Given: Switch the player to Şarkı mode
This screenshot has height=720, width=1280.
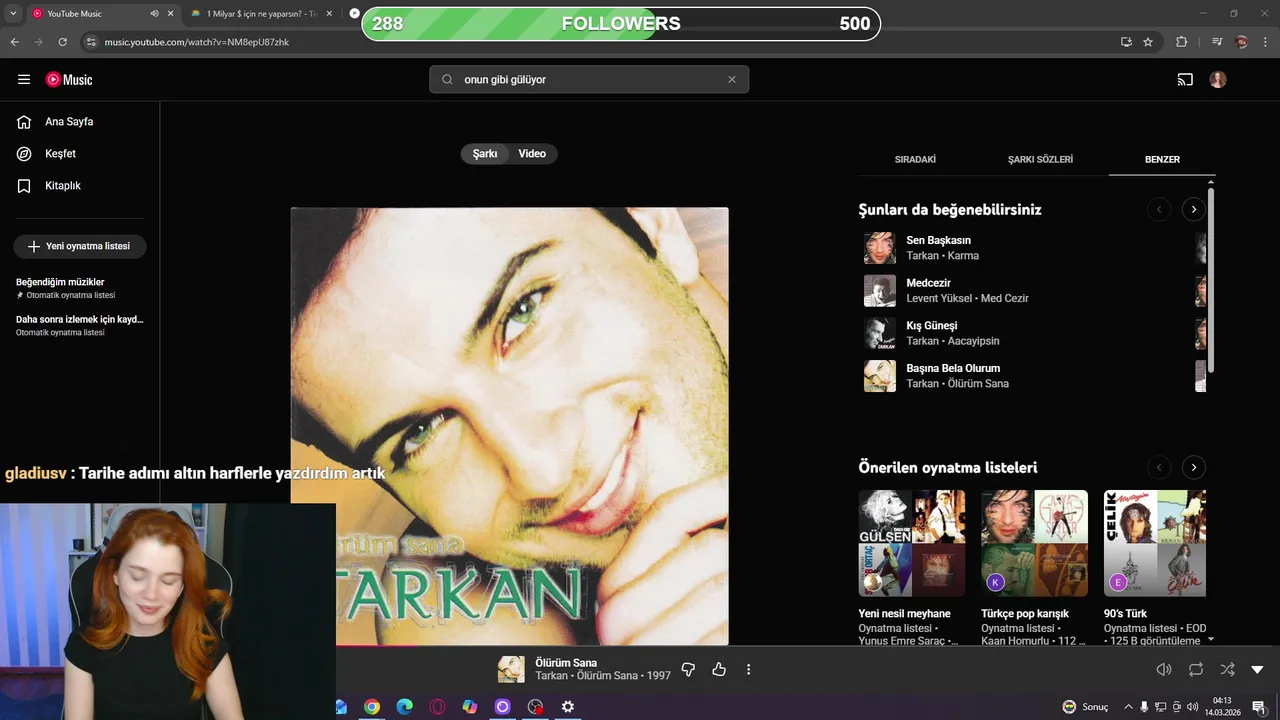Looking at the screenshot, I should (485, 154).
